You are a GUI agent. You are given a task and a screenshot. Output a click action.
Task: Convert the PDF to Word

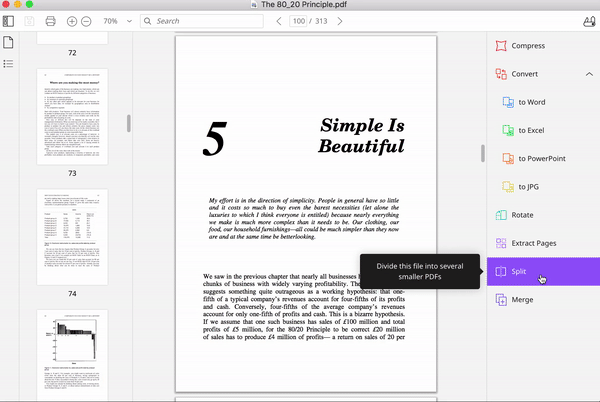pyautogui.click(x=532, y=102)
